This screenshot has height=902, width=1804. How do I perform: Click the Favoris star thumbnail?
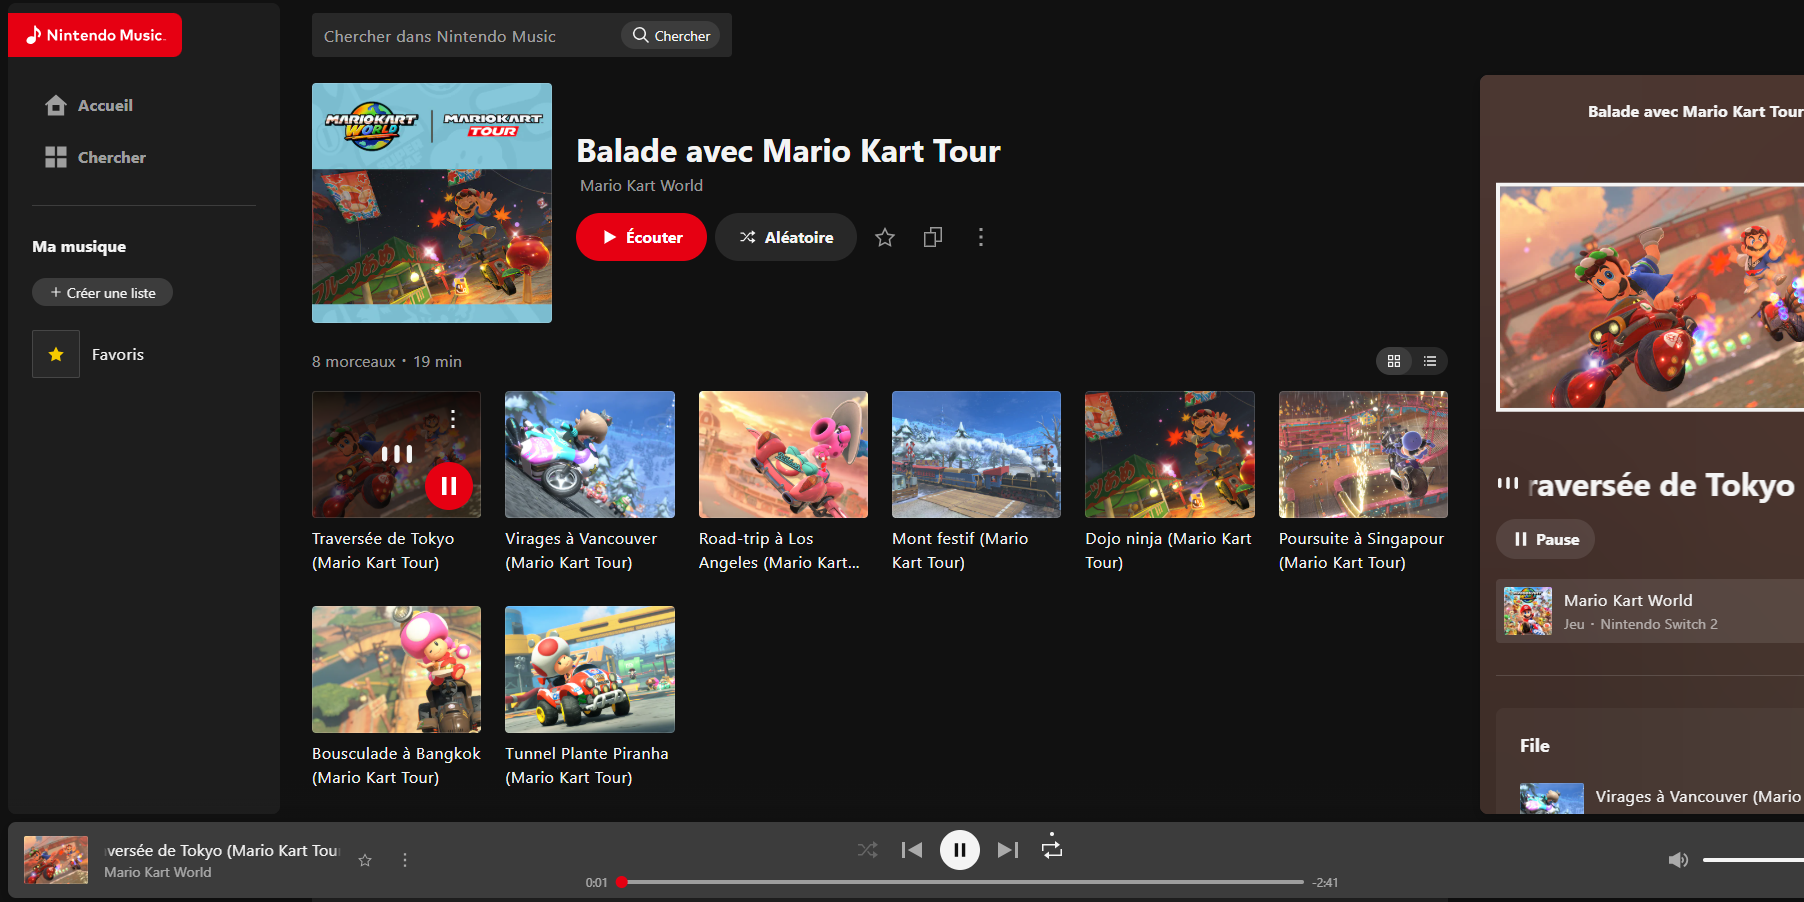[x=56, y=354]
